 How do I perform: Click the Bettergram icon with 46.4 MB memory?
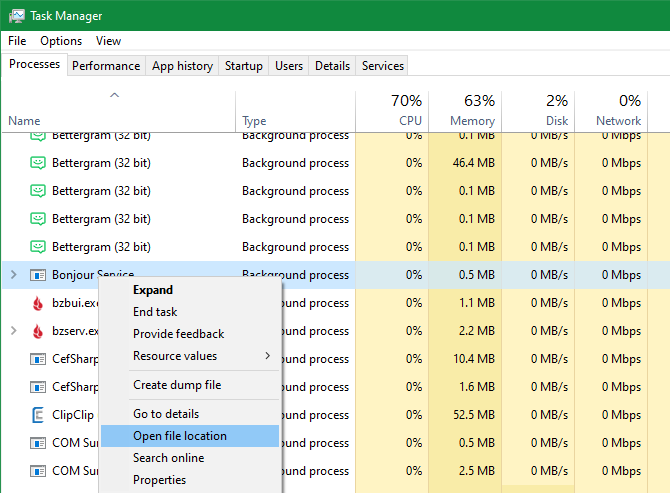click(x=38, y=163)
